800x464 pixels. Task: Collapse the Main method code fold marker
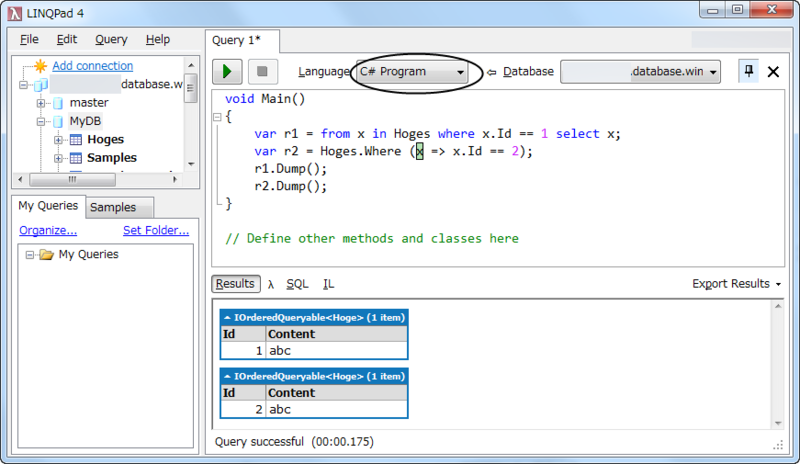[x=217, y=117]
